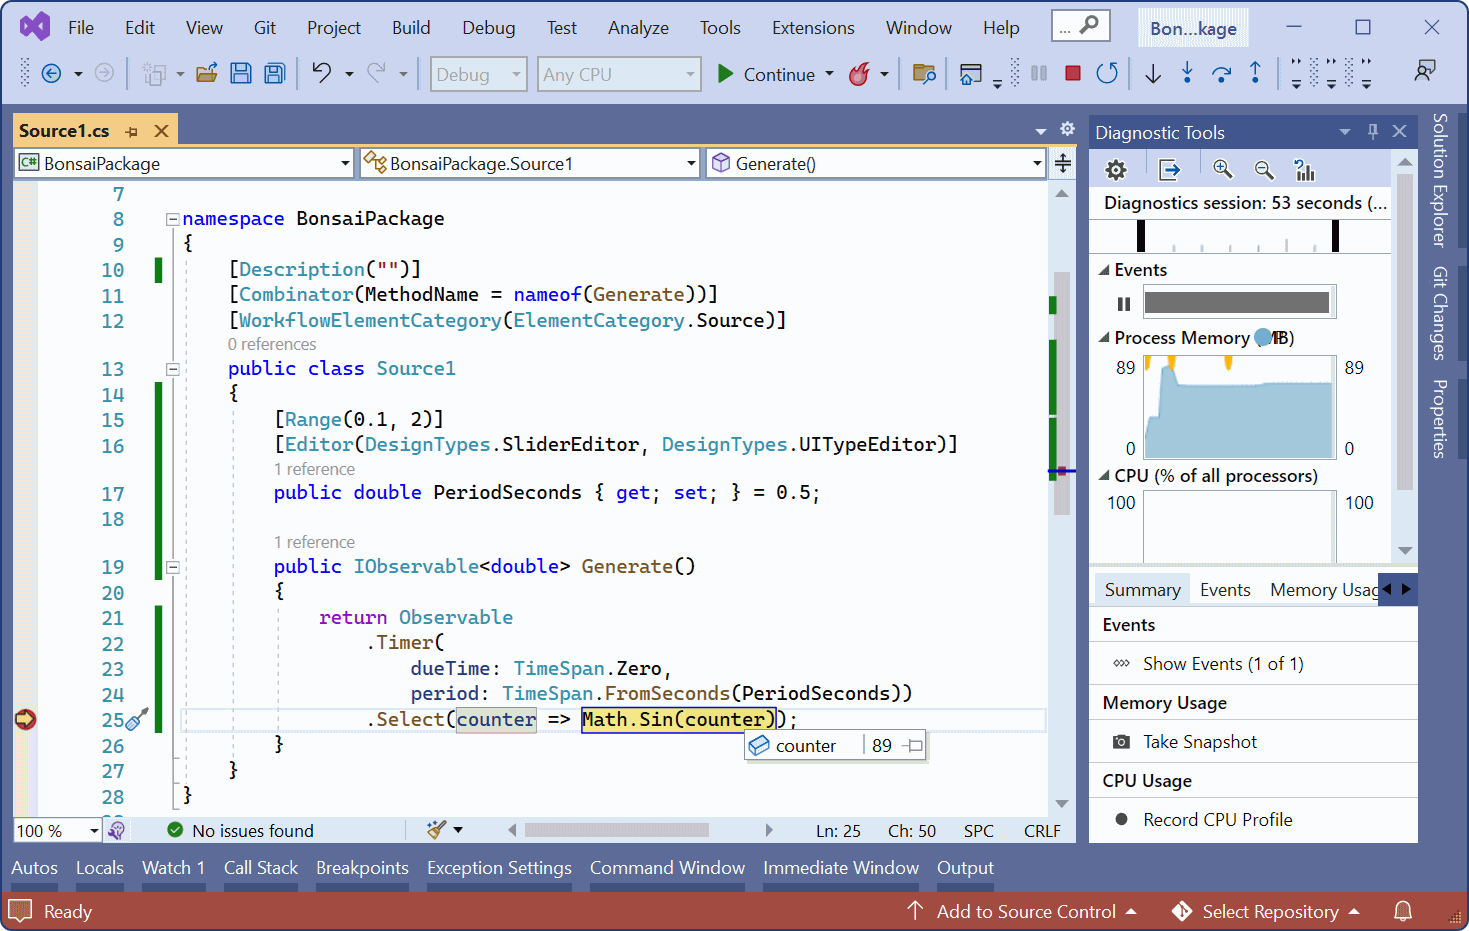This screenshot has width=1469, height=931.
Task: Click Add to Source Control button
Action: pos(1022,911)
